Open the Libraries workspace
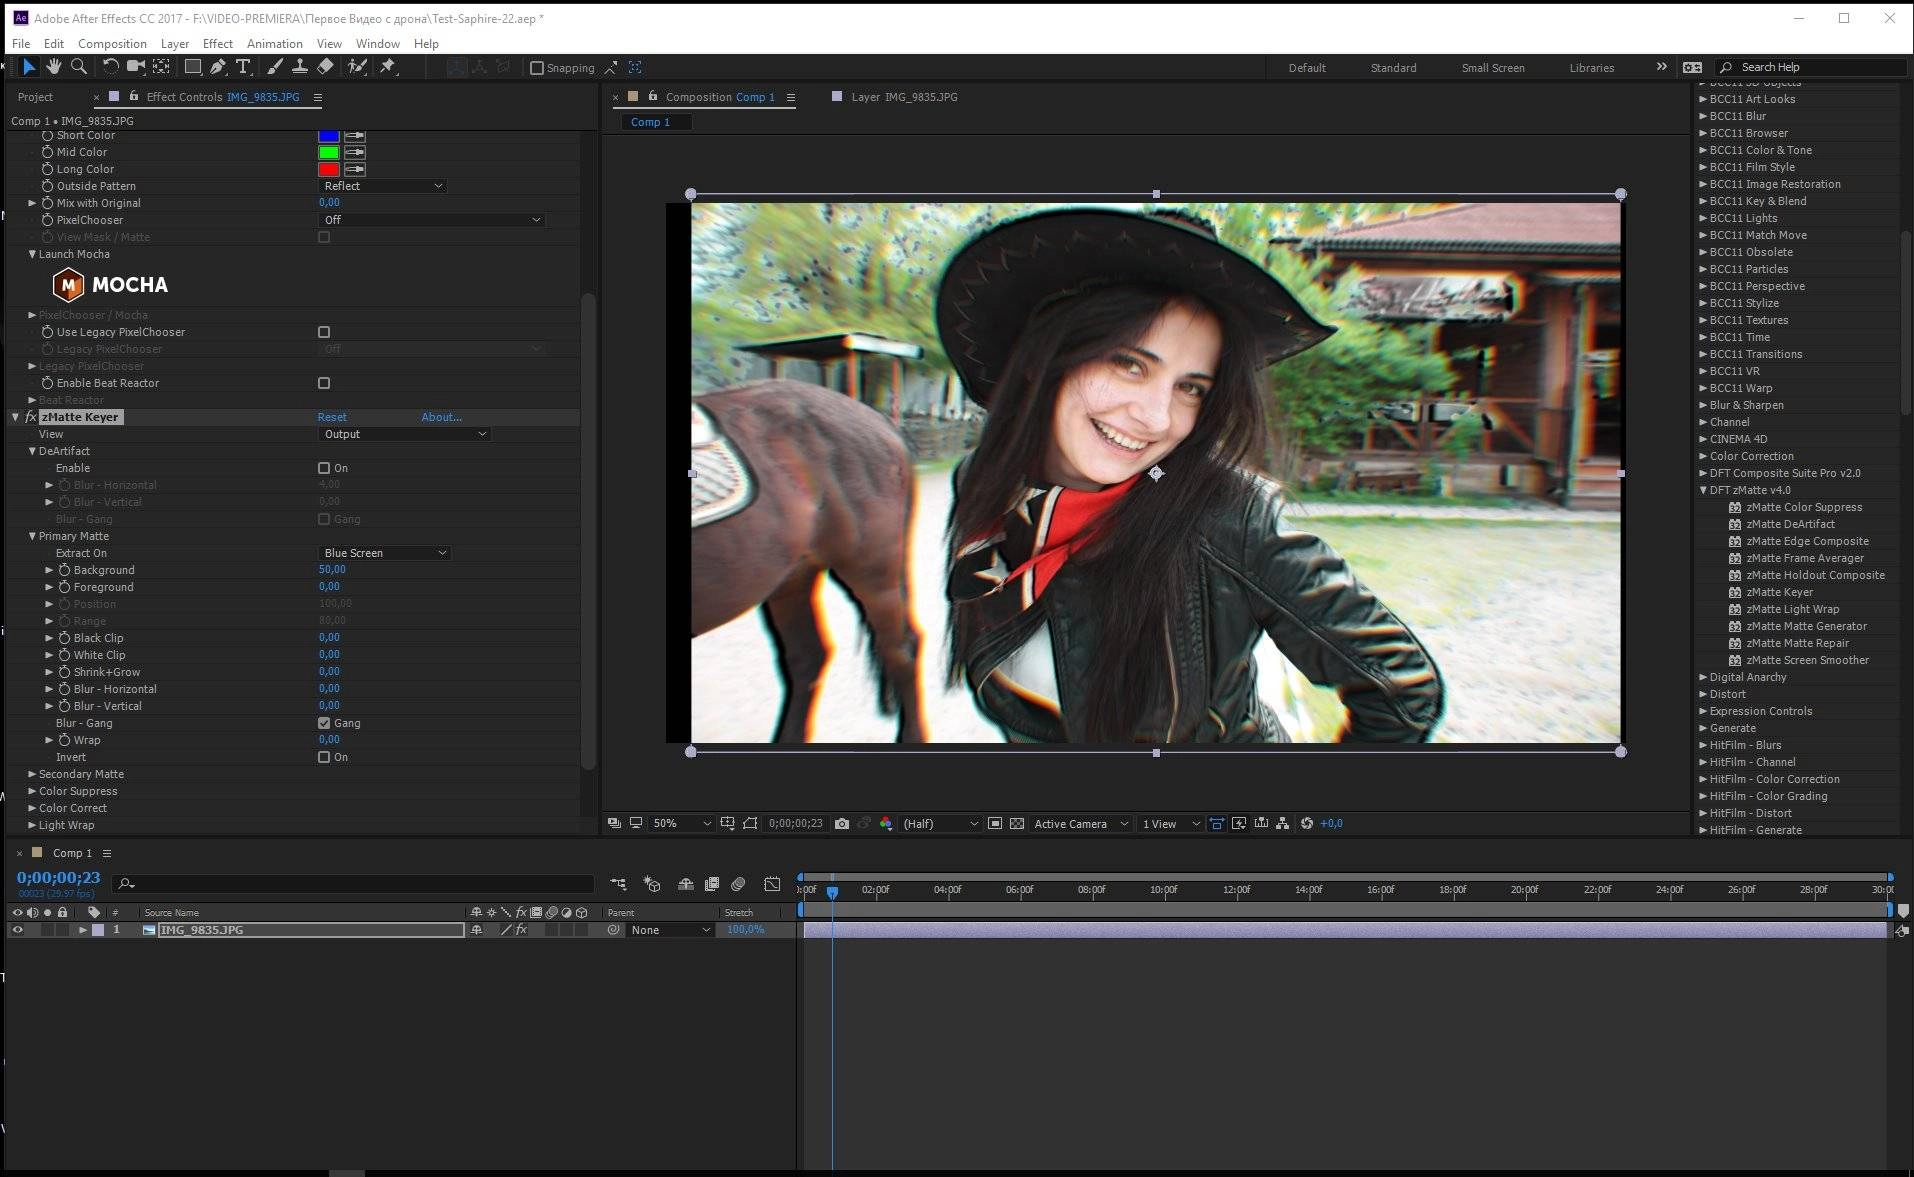1914x1177 pixels. point(1591,68)
